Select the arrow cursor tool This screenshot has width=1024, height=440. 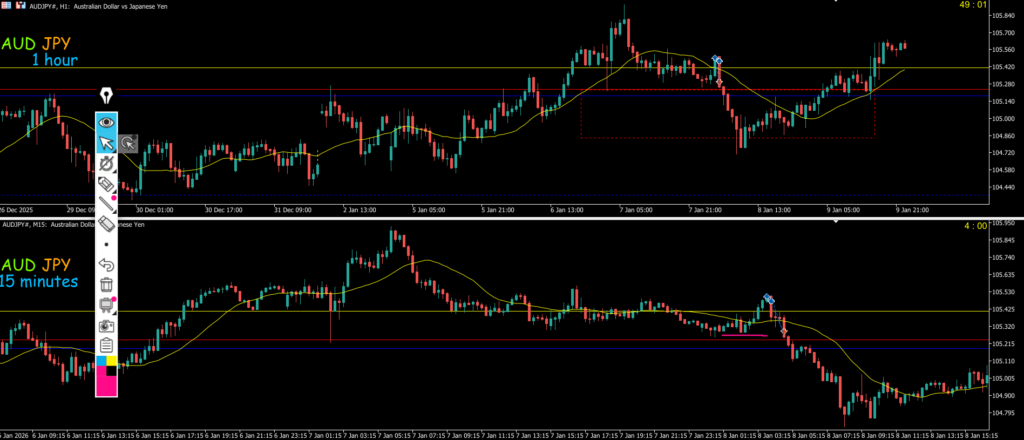click(x=106, y=143)
